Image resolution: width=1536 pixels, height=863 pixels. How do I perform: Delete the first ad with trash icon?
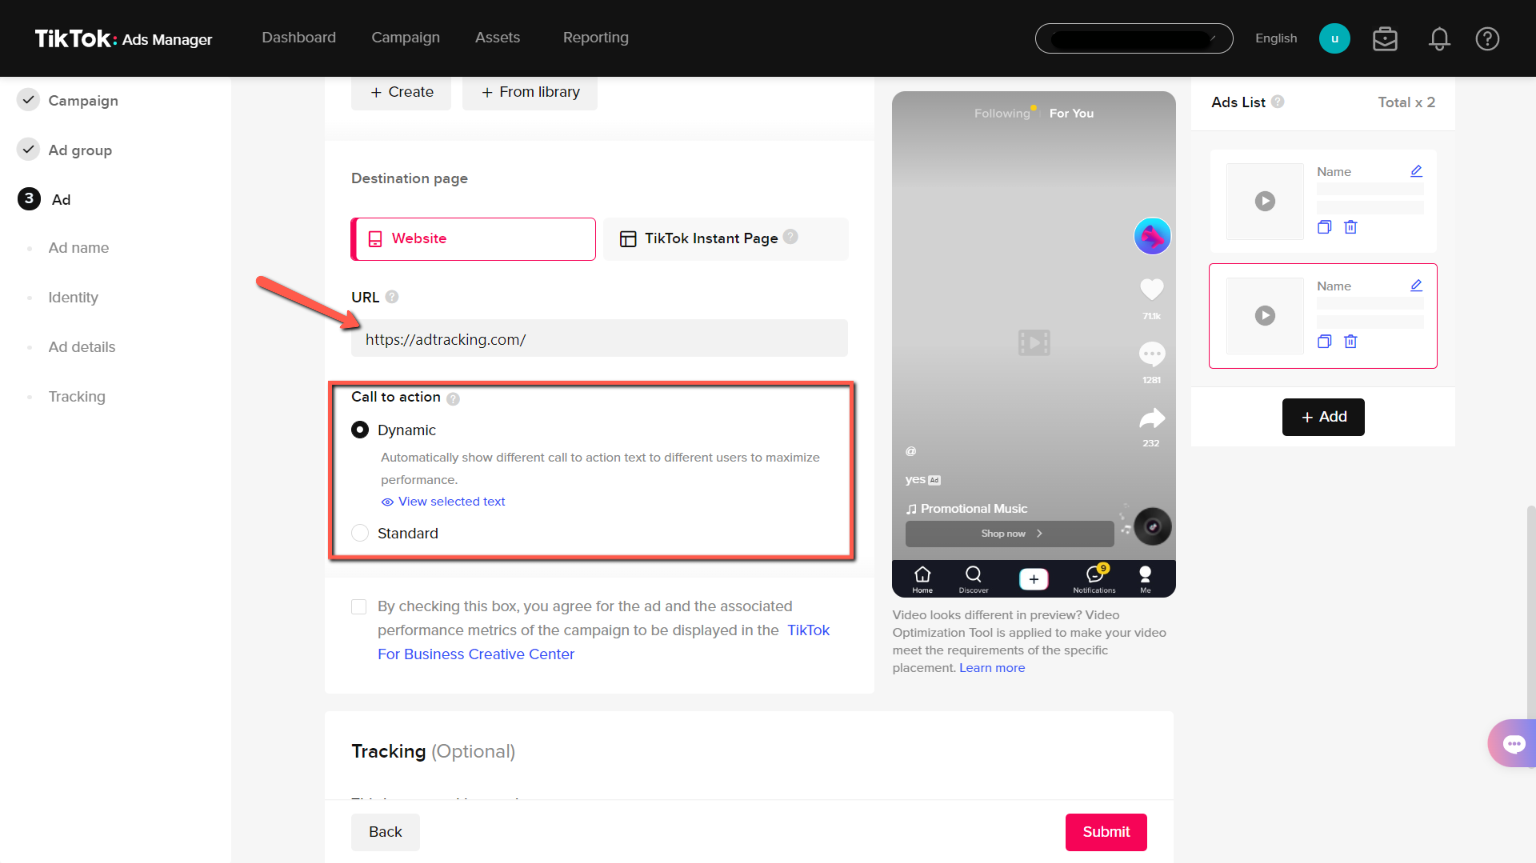[1350, 227]
